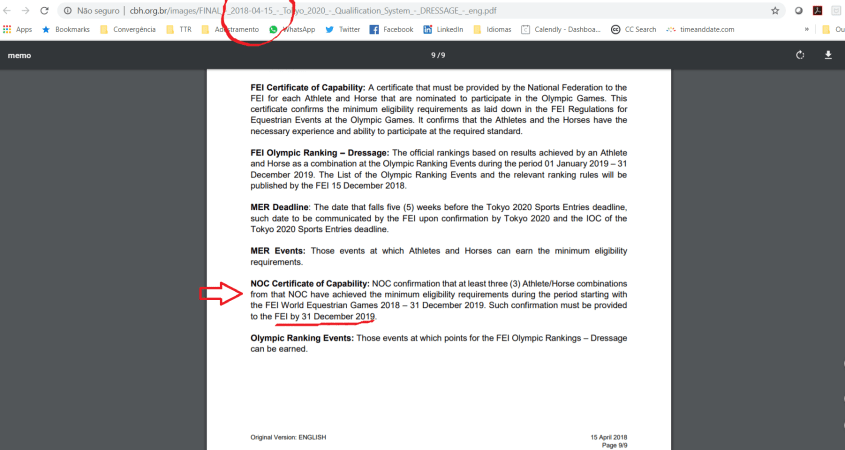Bookmark this page with the star icon
This screenshot has width=845, height=450.
[775, 10]
